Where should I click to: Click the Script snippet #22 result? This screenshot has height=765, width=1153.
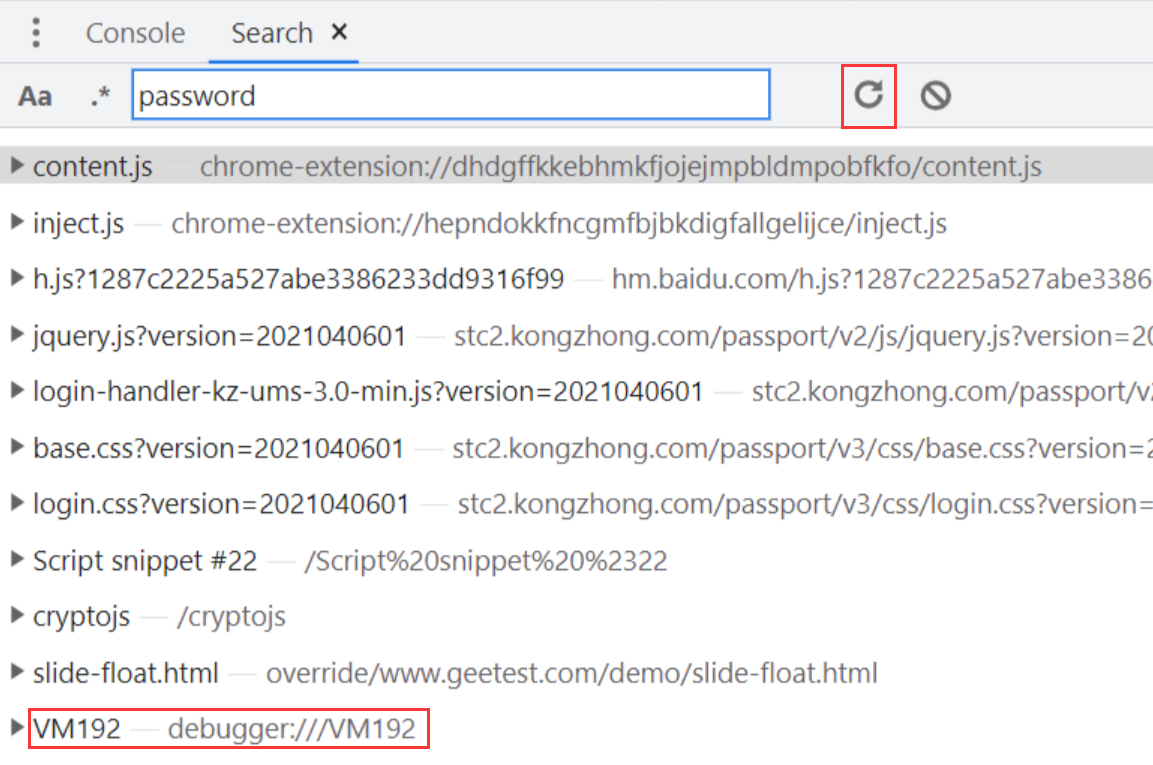point(145,560)
